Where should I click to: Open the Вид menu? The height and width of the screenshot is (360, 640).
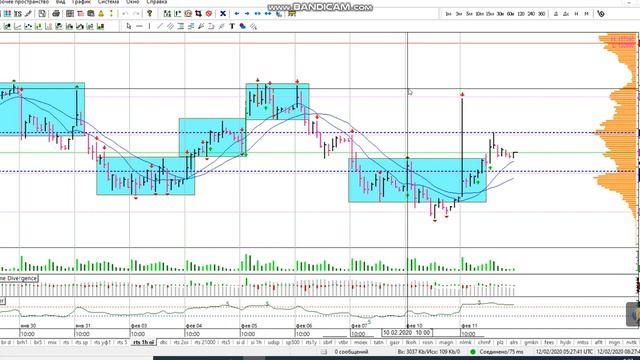(x=60, y=2)
